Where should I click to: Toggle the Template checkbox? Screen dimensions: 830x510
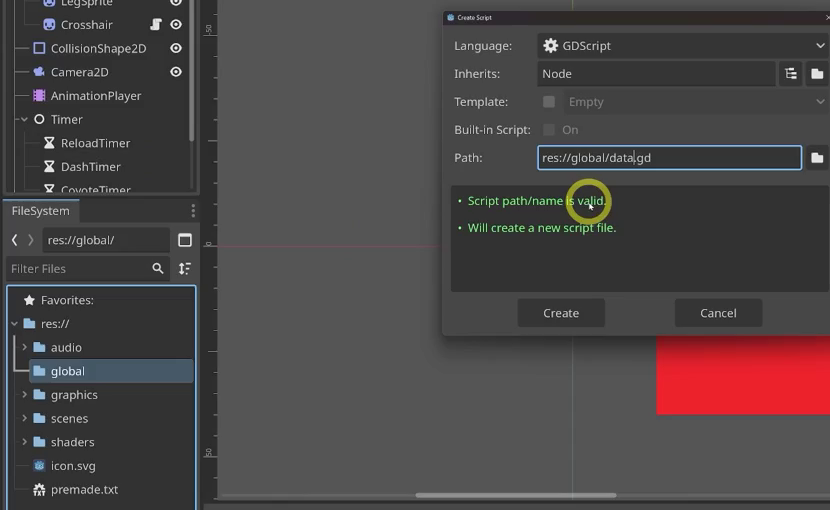[x=549, y=102]
